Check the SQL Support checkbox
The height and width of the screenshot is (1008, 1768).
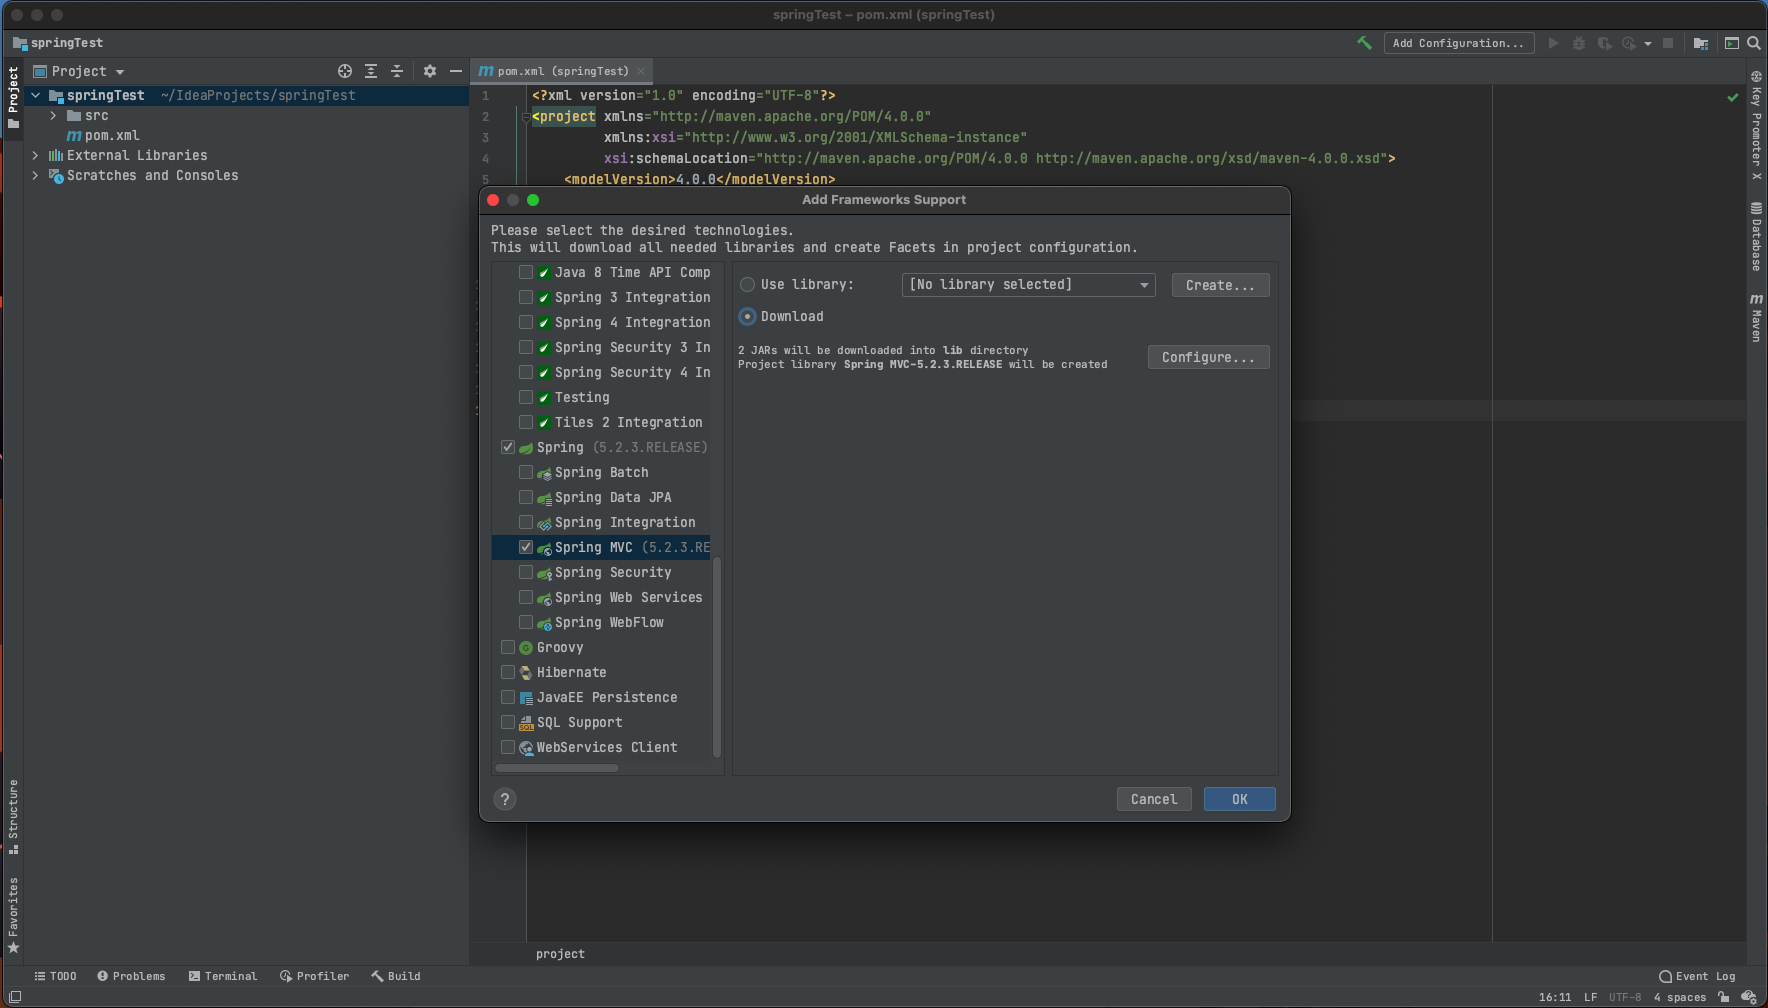[508, 722]
